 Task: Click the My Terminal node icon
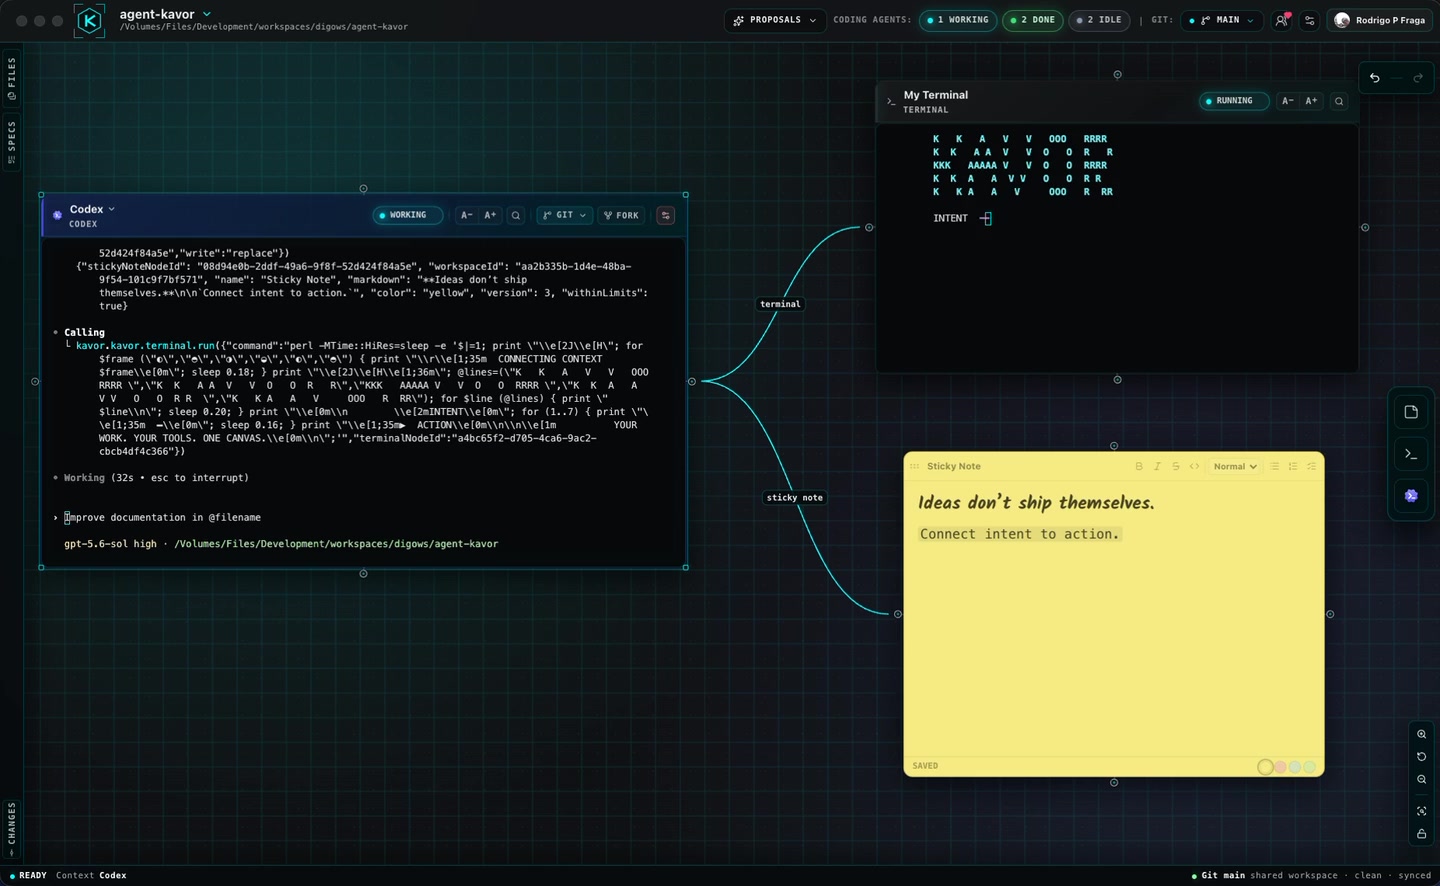point(891,101)
